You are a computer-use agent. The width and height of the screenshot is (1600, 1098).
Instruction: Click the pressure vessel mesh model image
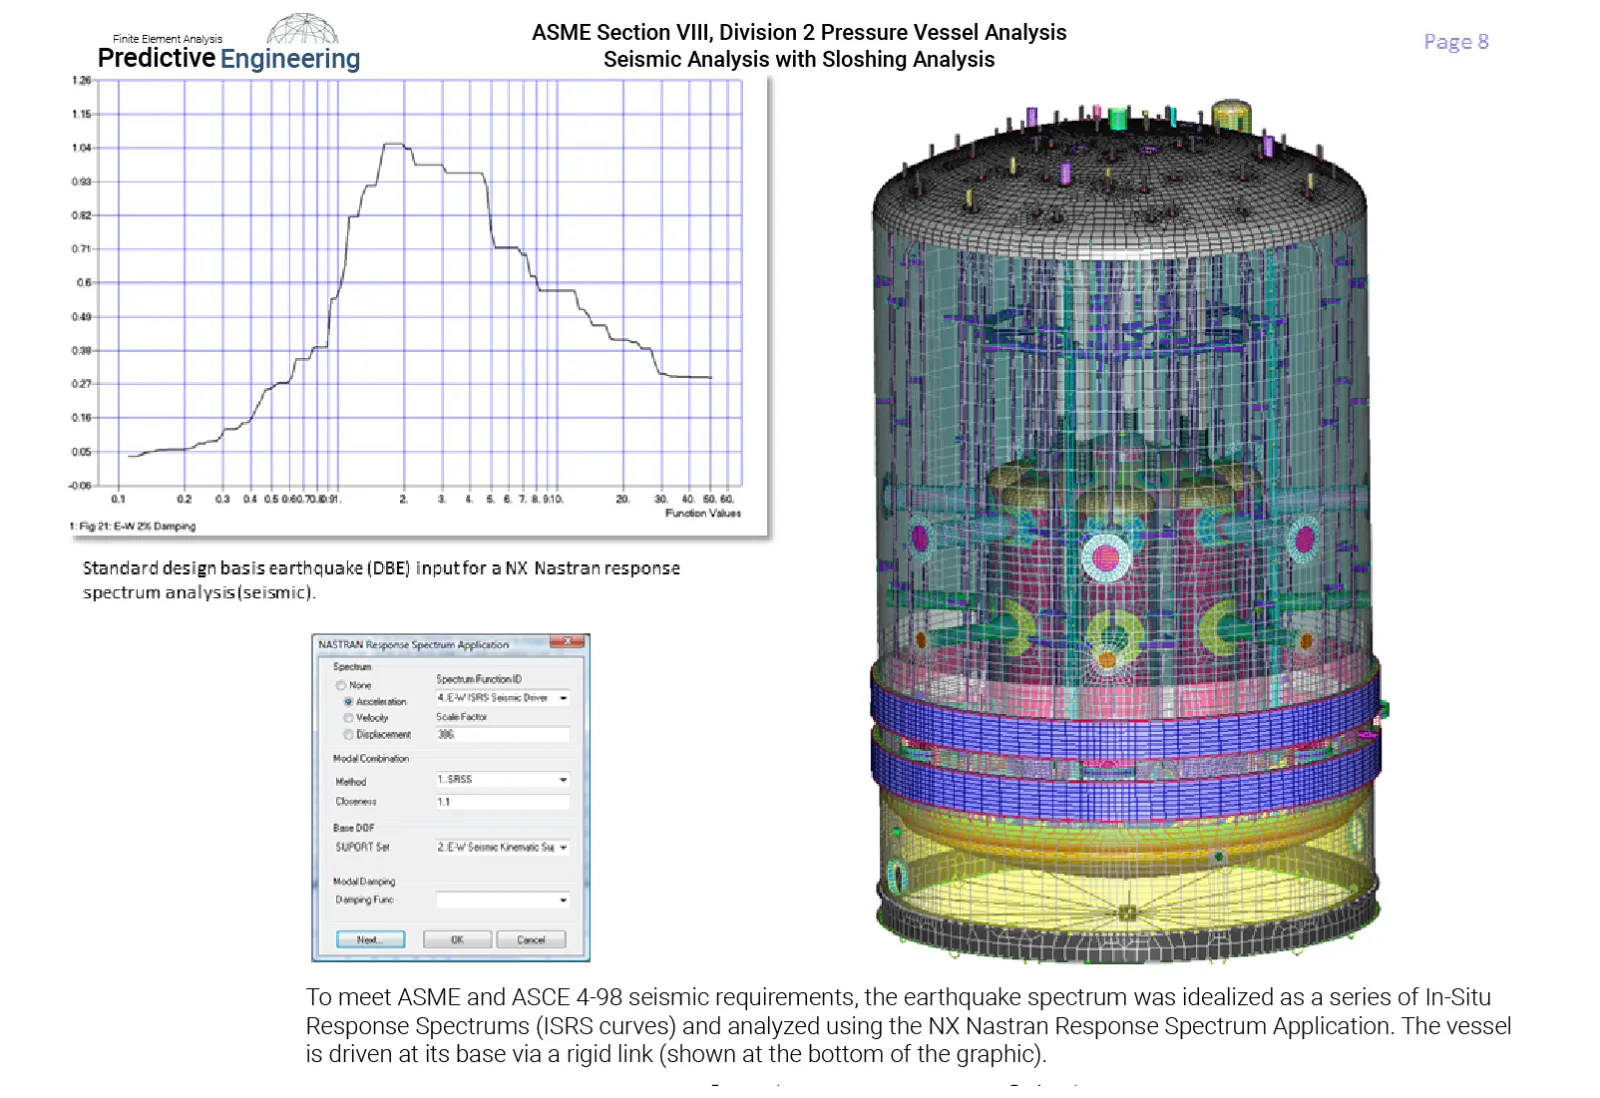pos(1128,530)
